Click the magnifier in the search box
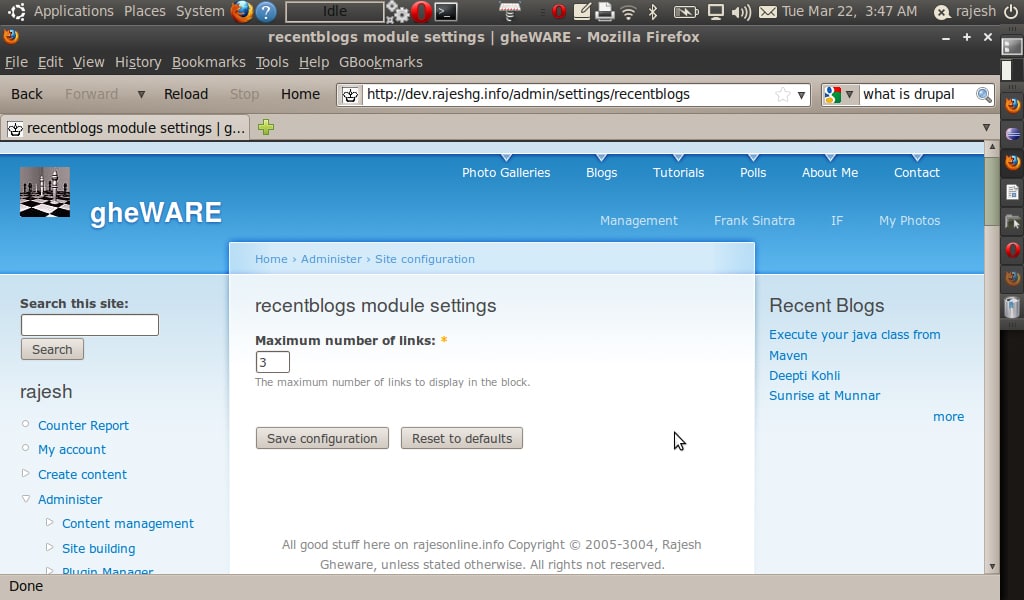This screenshot has width=1024, height=600. coord(983,94)
